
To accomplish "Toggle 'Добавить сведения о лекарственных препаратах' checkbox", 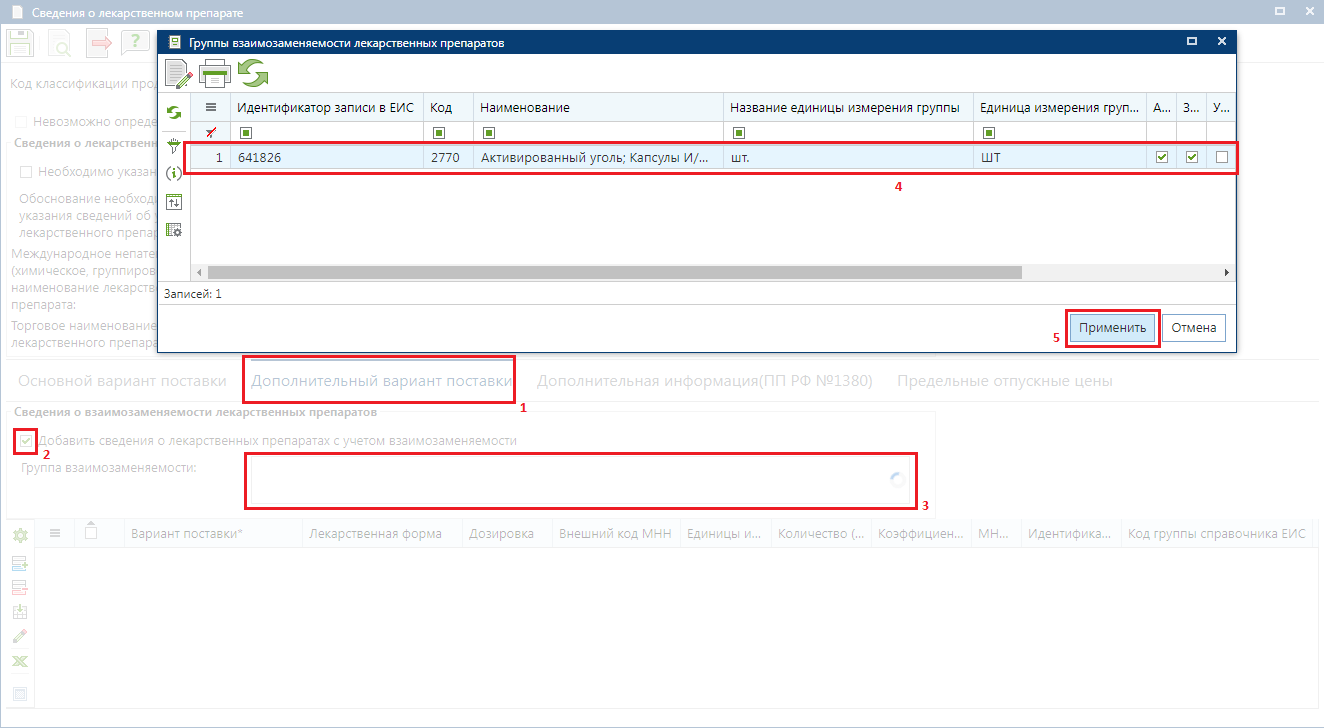I will click(26, 440).
